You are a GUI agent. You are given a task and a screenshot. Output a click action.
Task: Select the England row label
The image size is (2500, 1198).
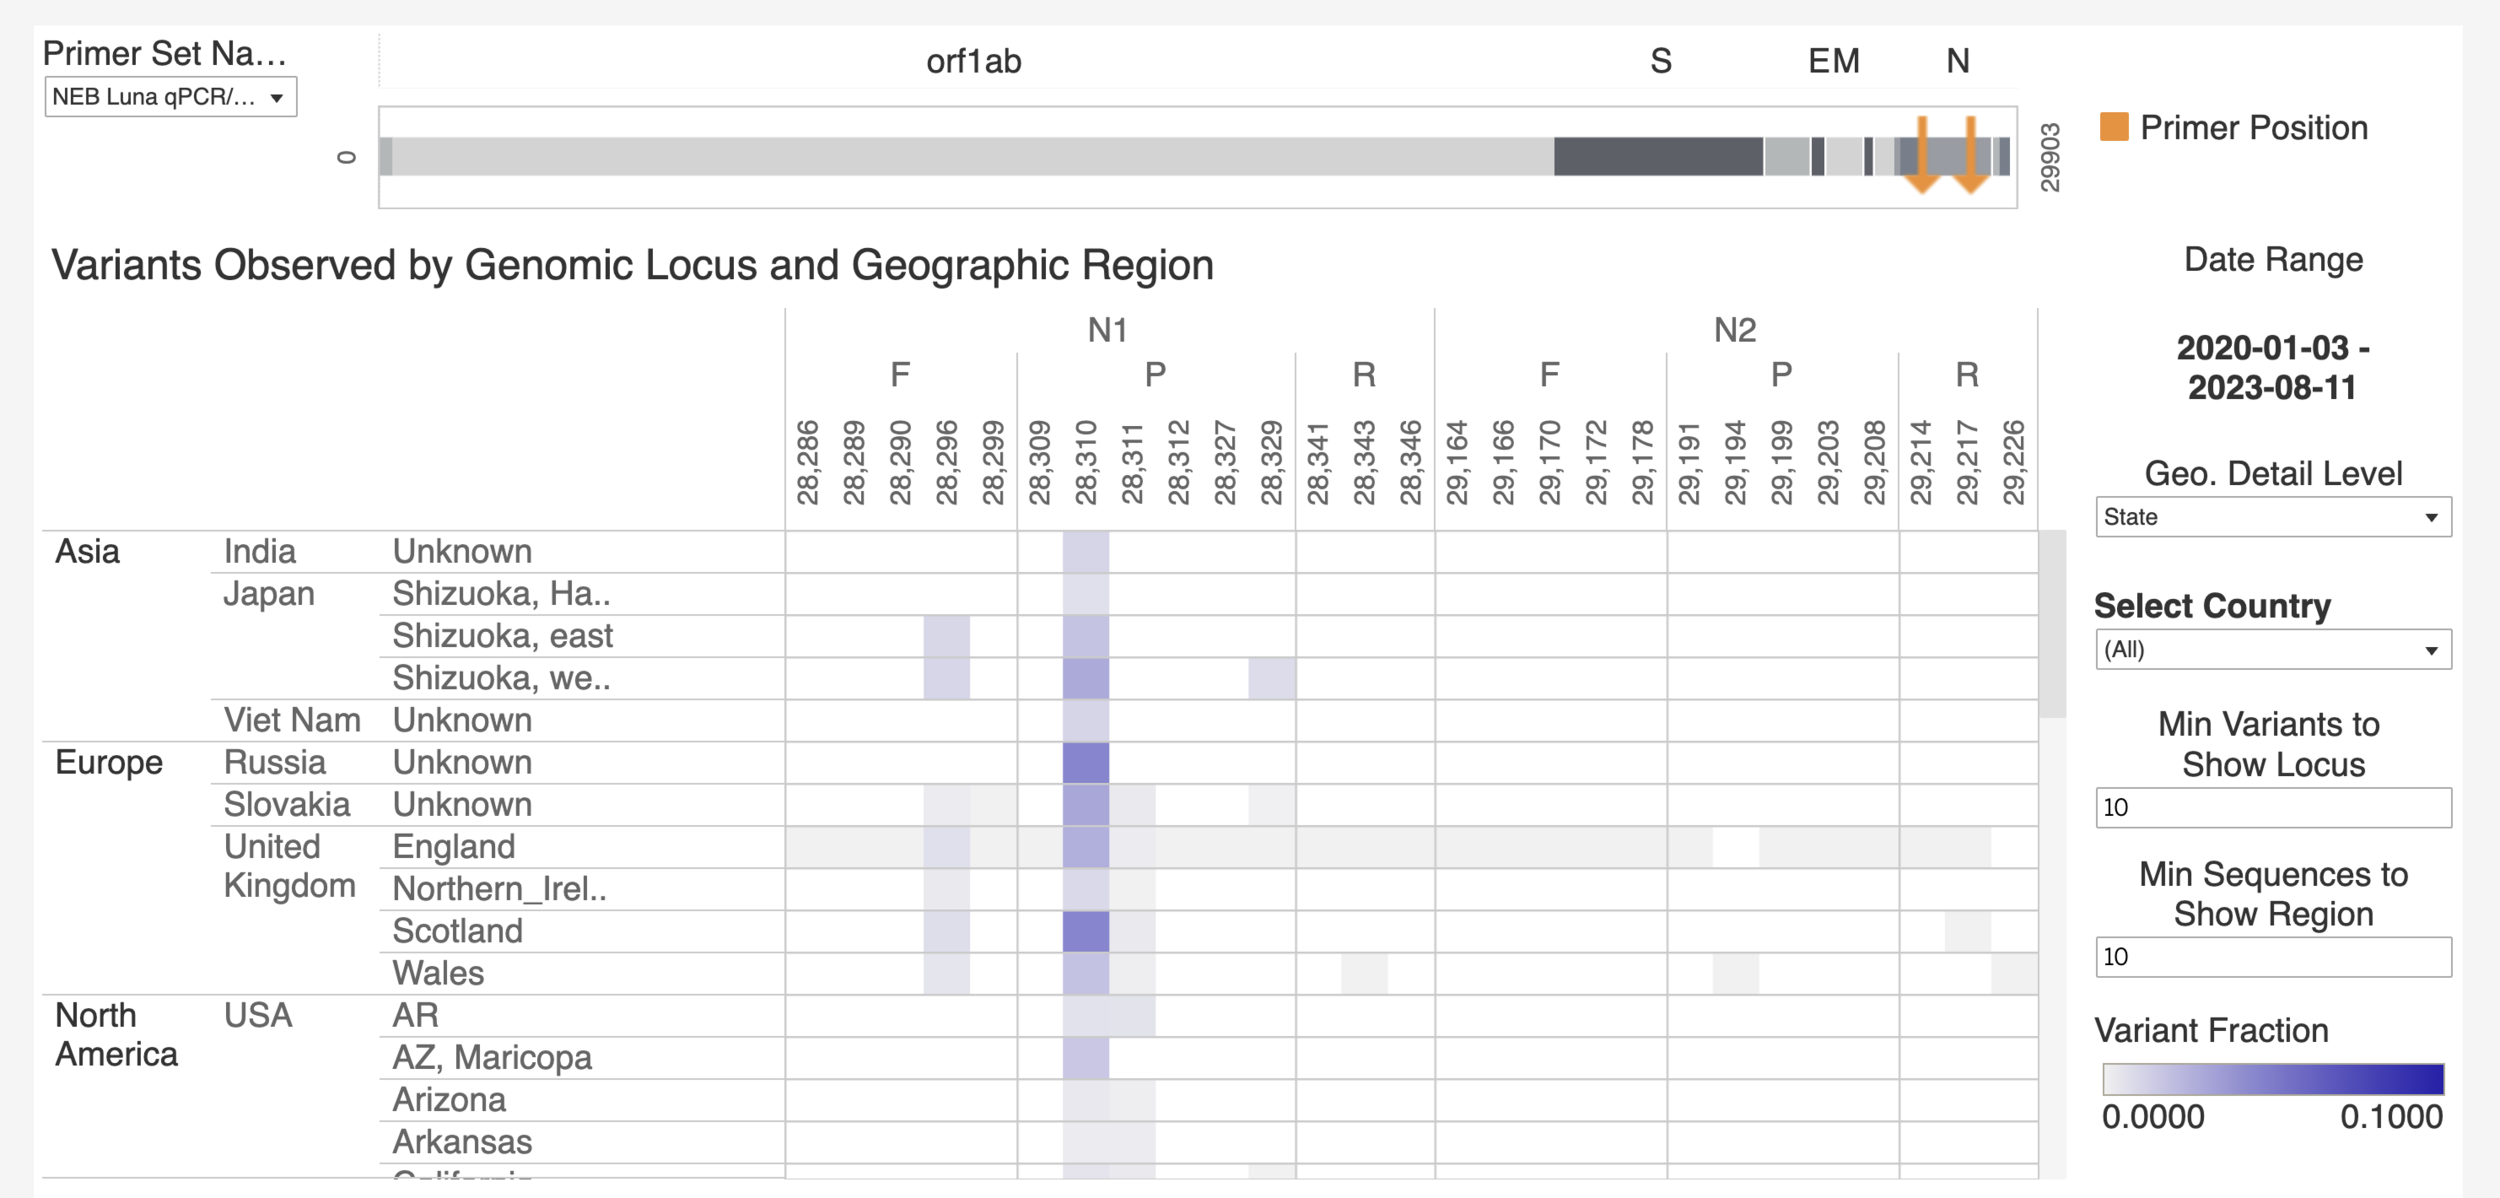click(454, 847)
